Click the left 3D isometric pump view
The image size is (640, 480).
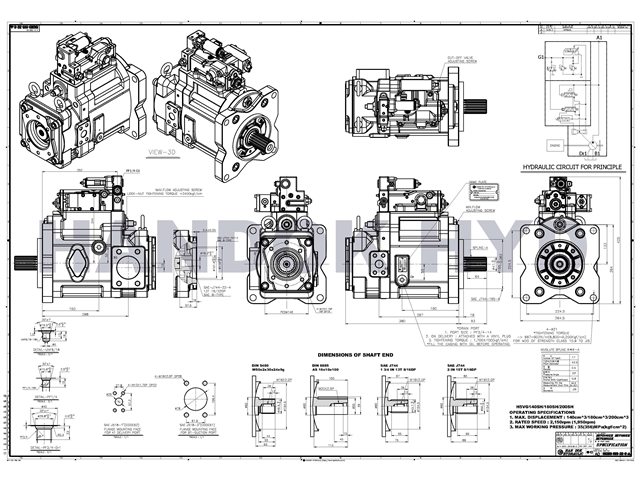coord(82,101)
